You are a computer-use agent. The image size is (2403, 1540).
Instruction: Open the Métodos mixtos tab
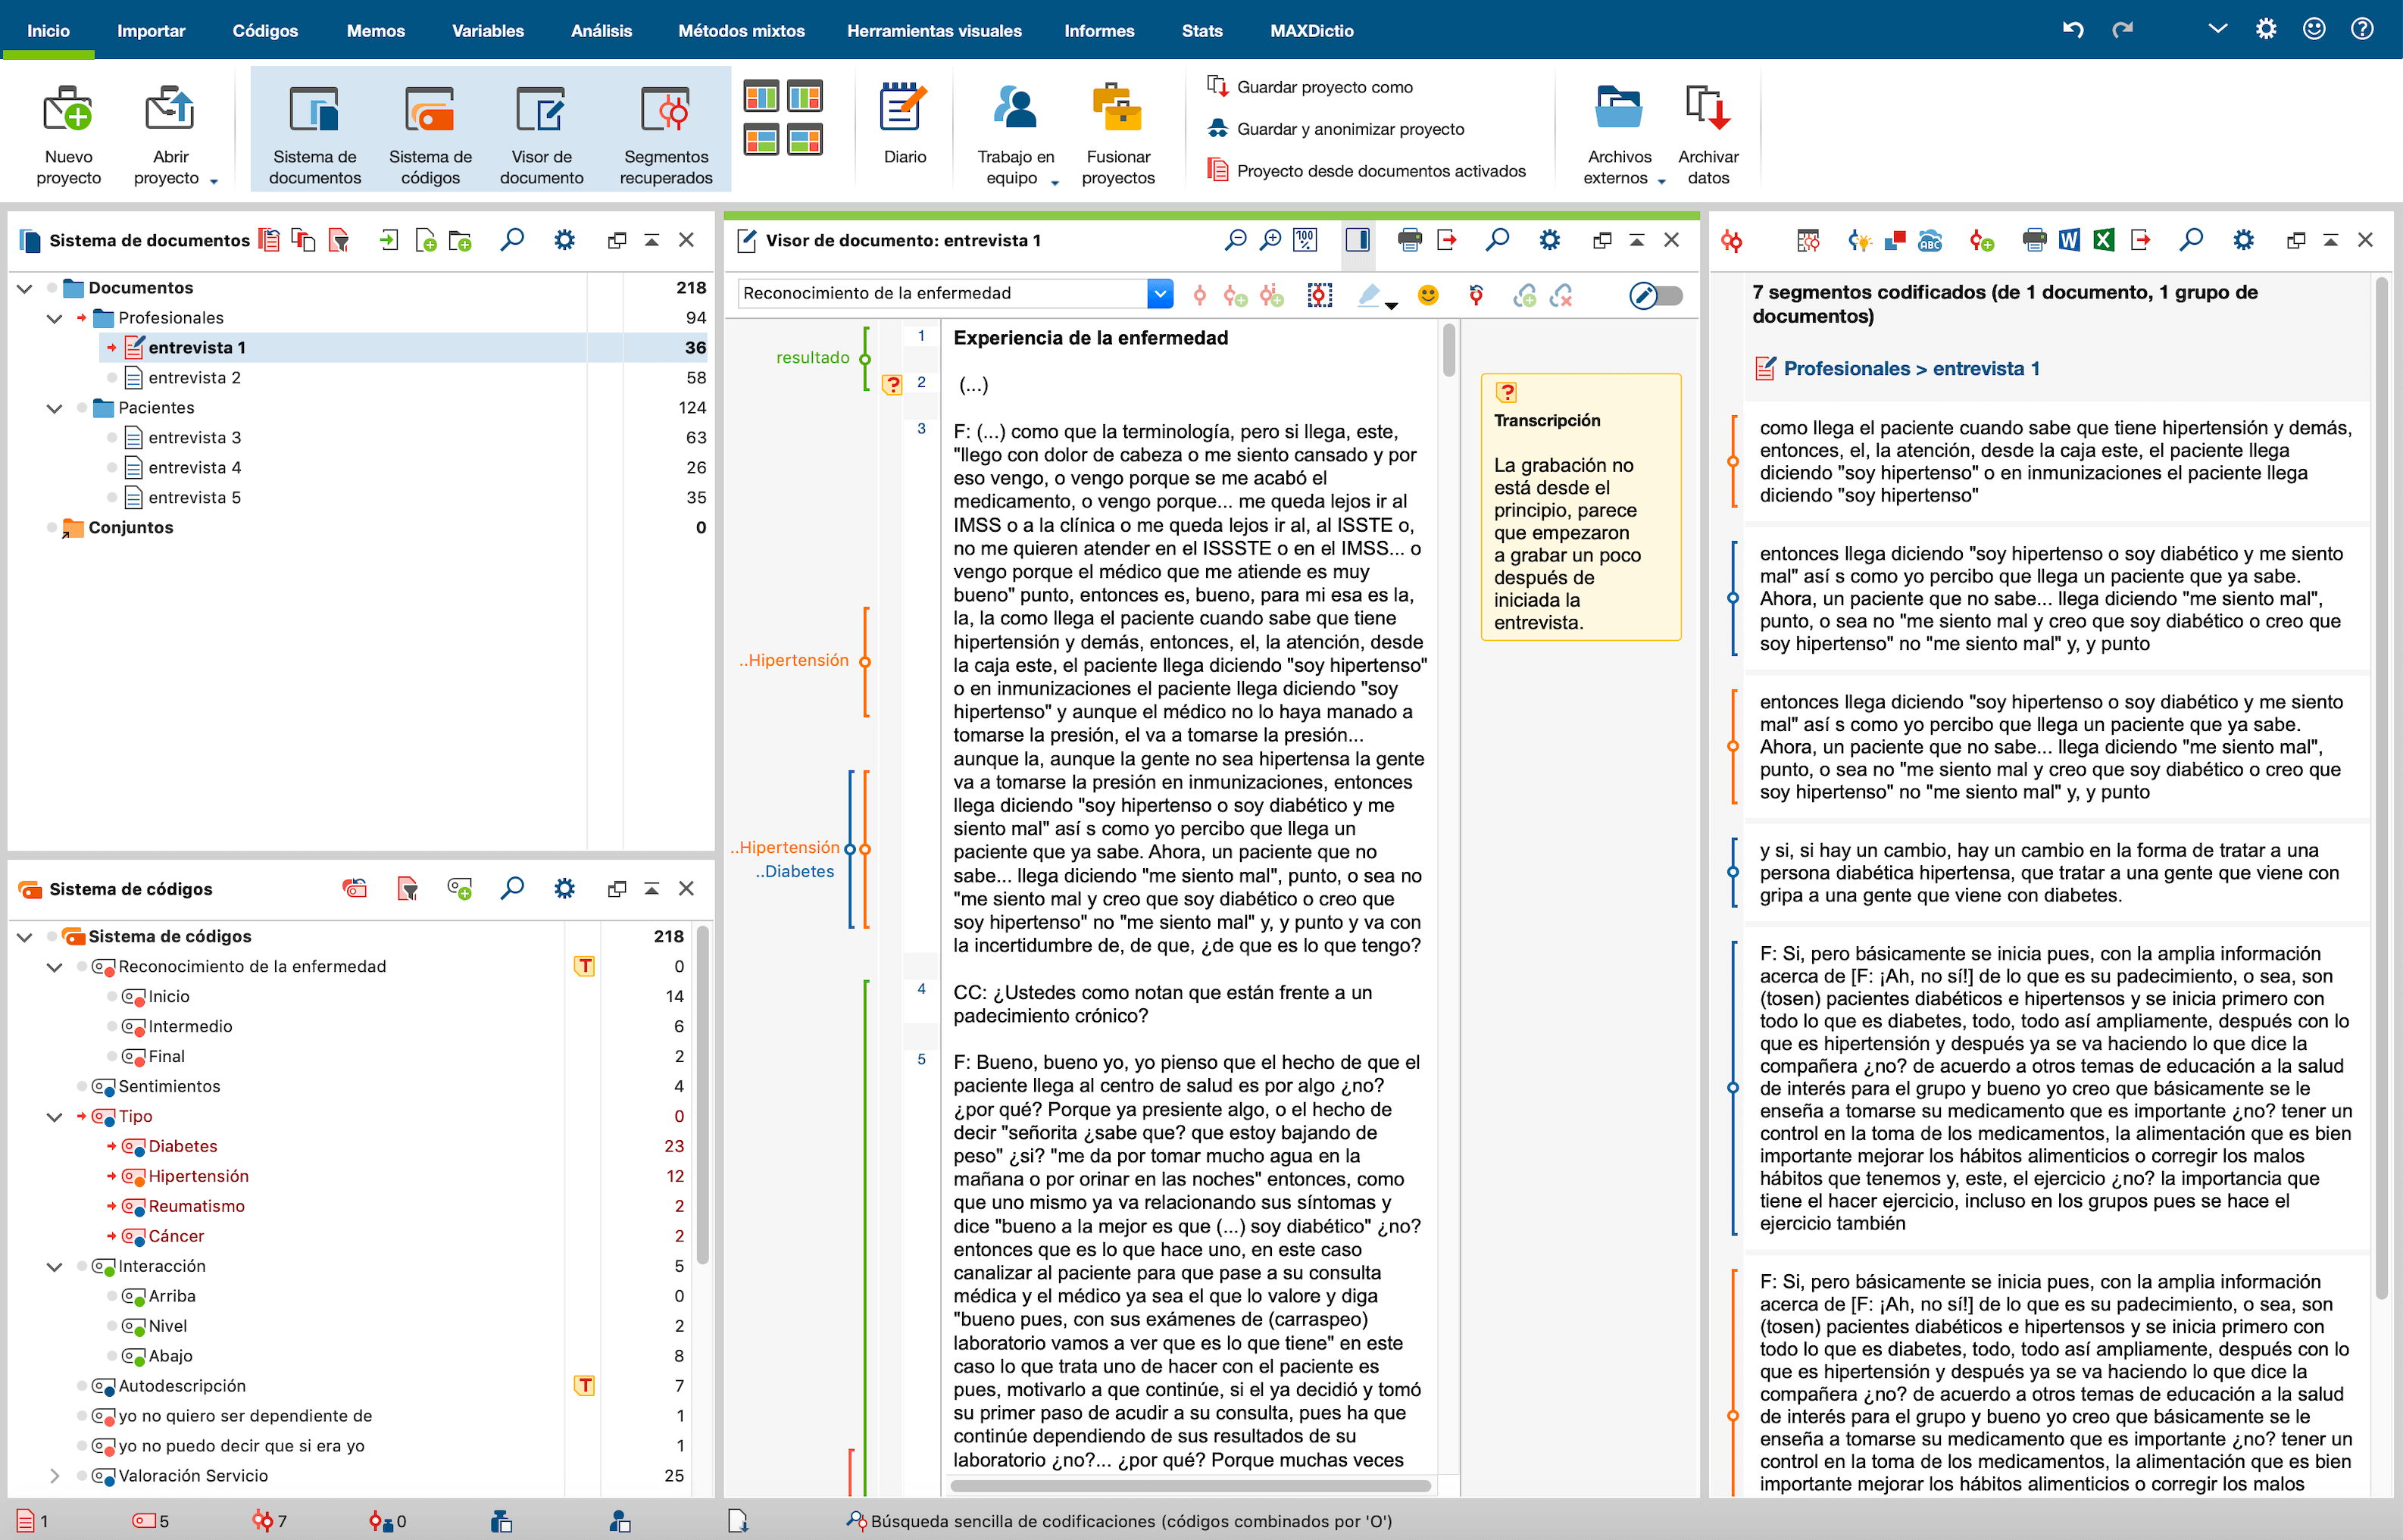[x=741, y=31]
